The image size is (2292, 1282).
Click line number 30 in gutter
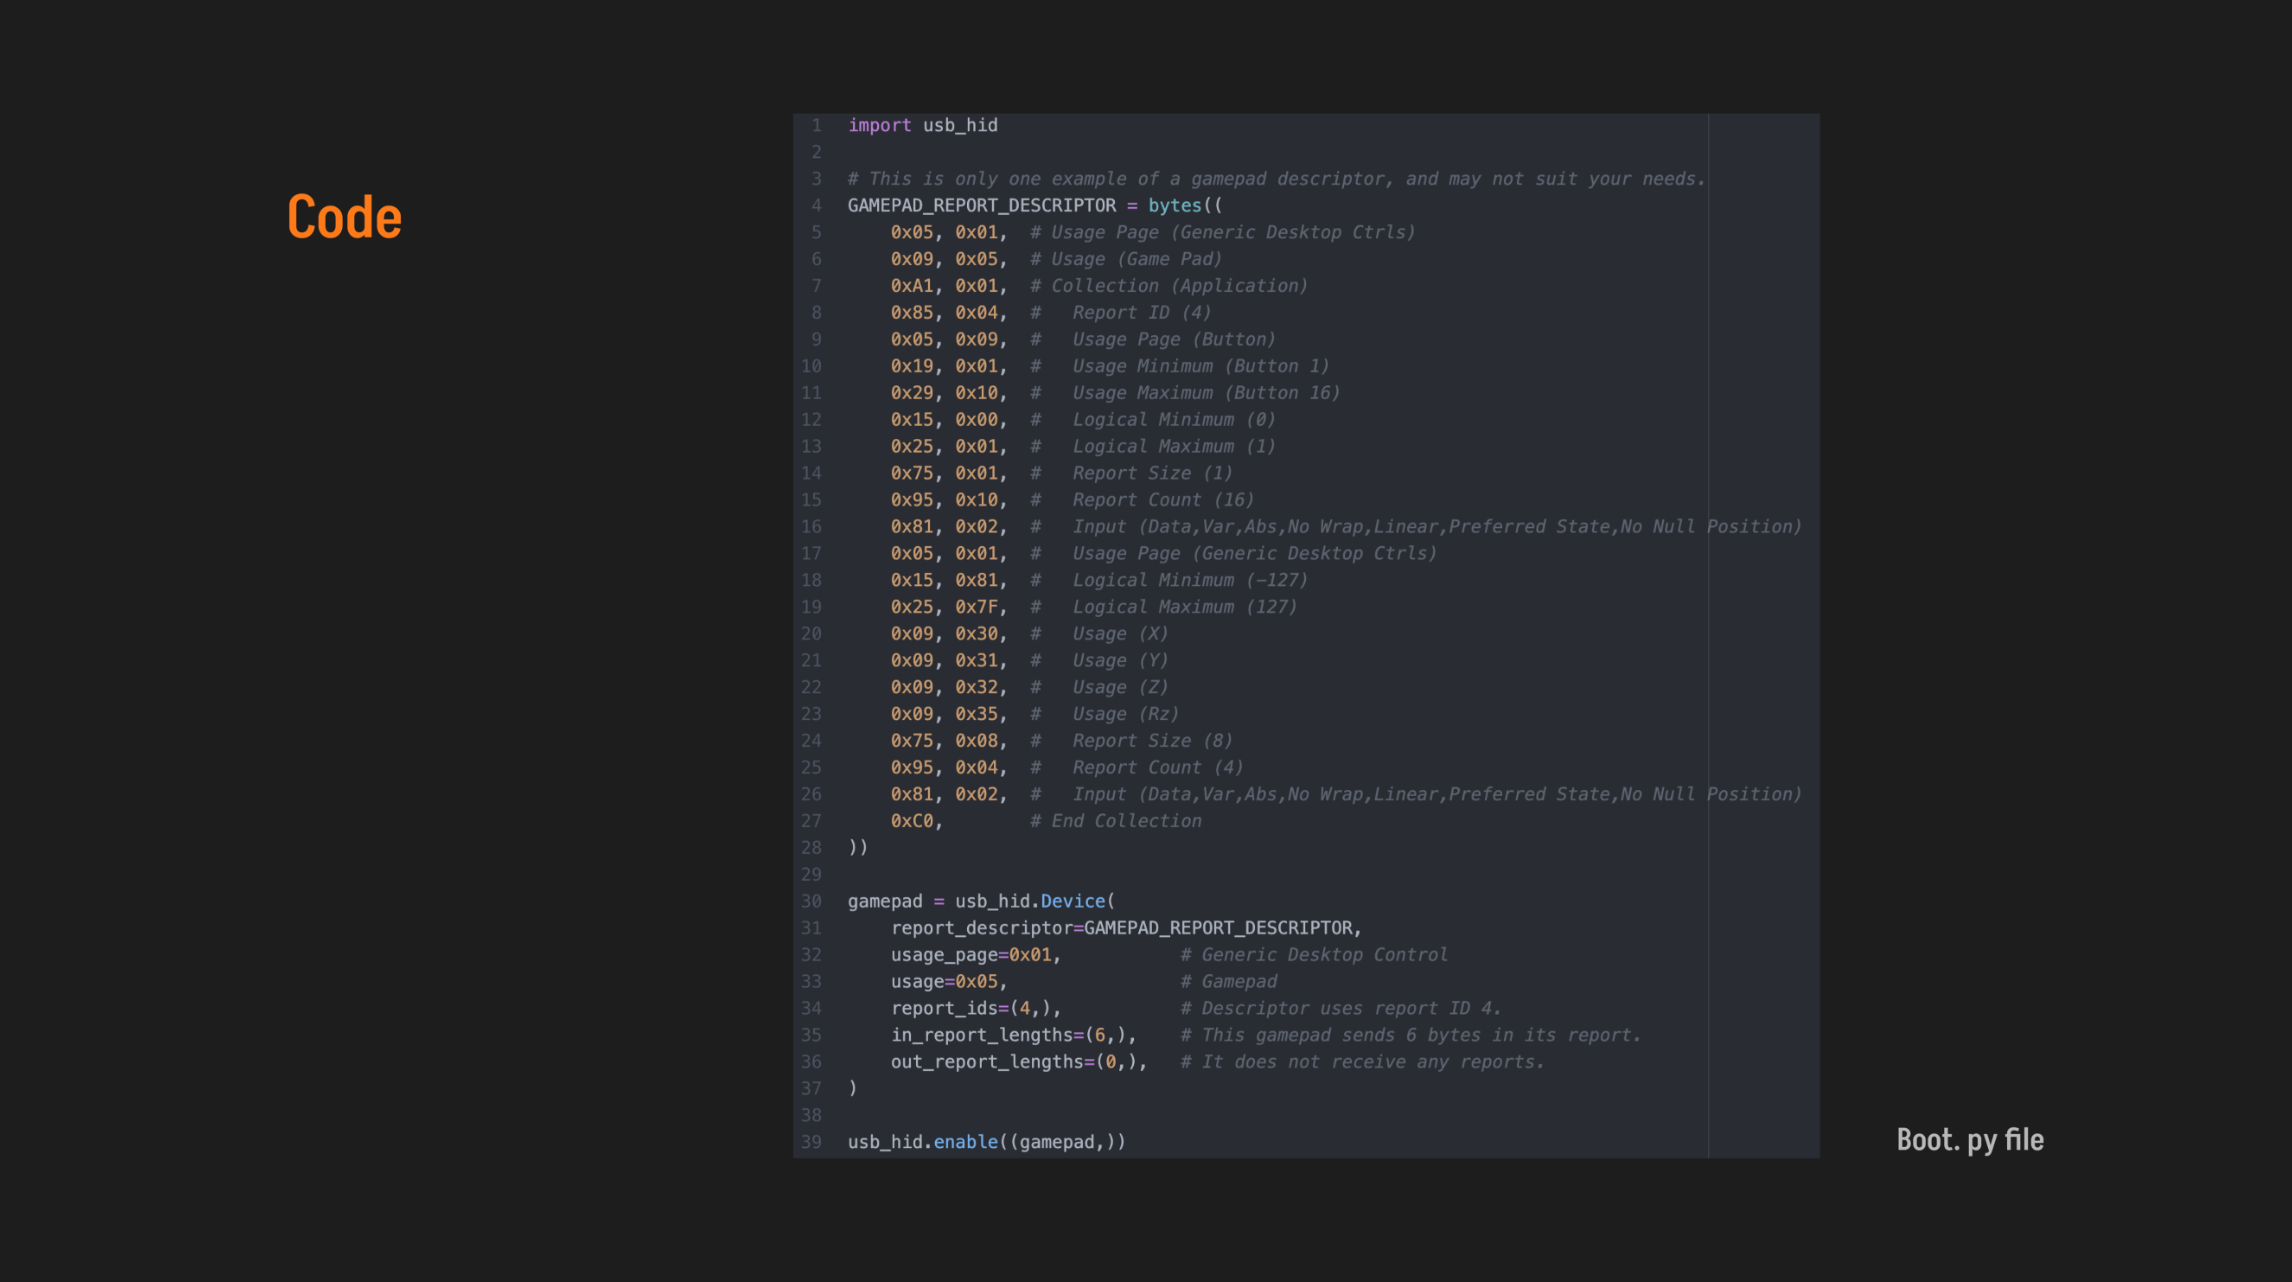811,901
